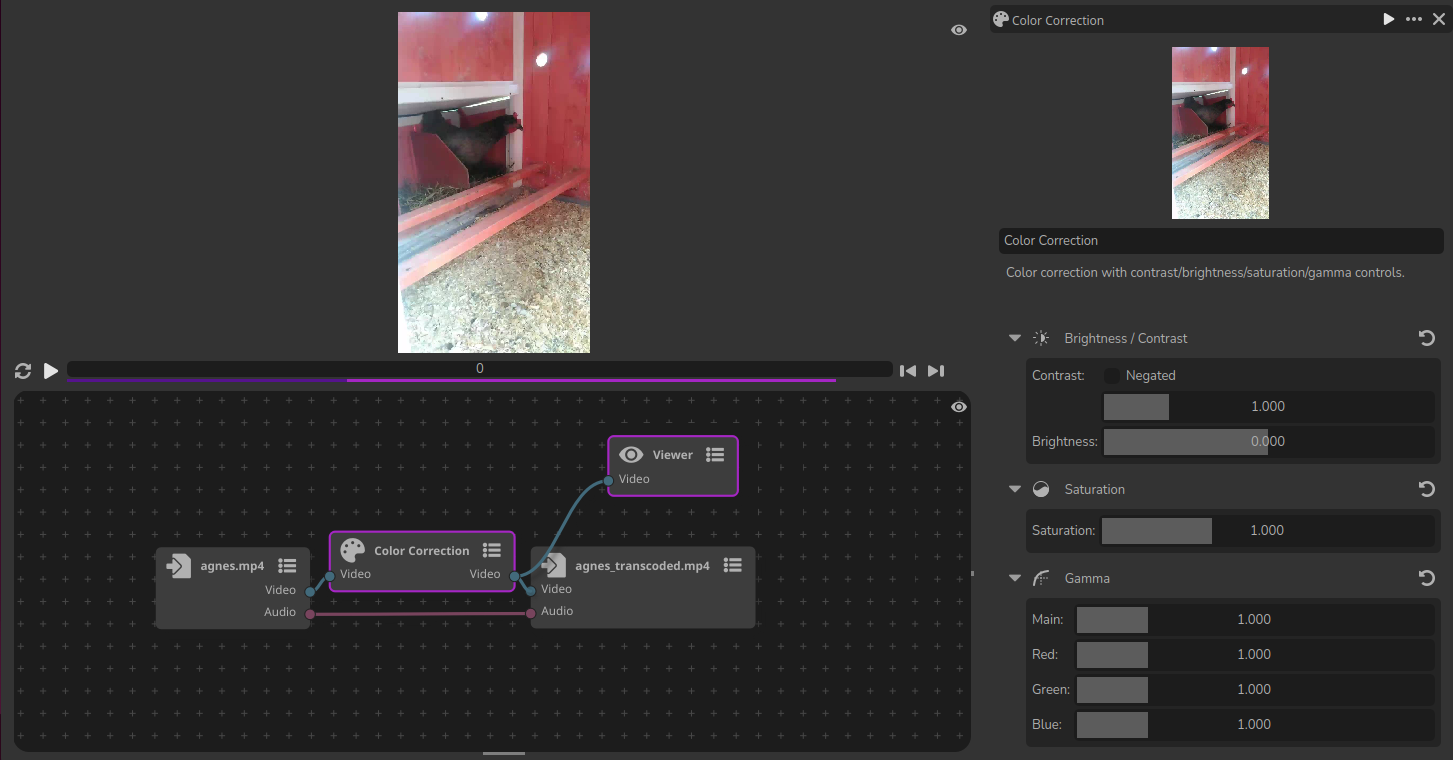The height and width of the screenshot is (760, 1453).
Task: Click the Color Correction name input field
Action: pos(1221,241)
